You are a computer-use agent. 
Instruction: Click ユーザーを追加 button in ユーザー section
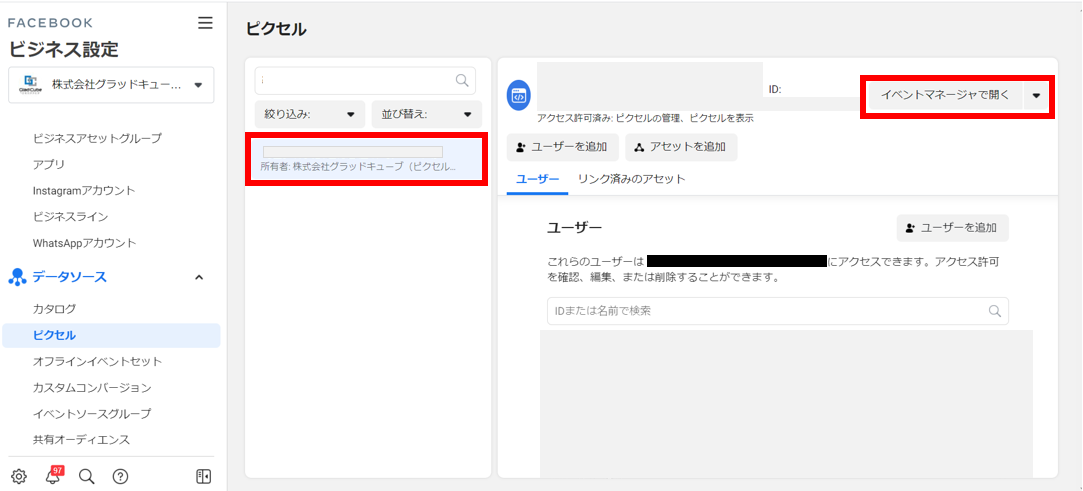(952, 228)
